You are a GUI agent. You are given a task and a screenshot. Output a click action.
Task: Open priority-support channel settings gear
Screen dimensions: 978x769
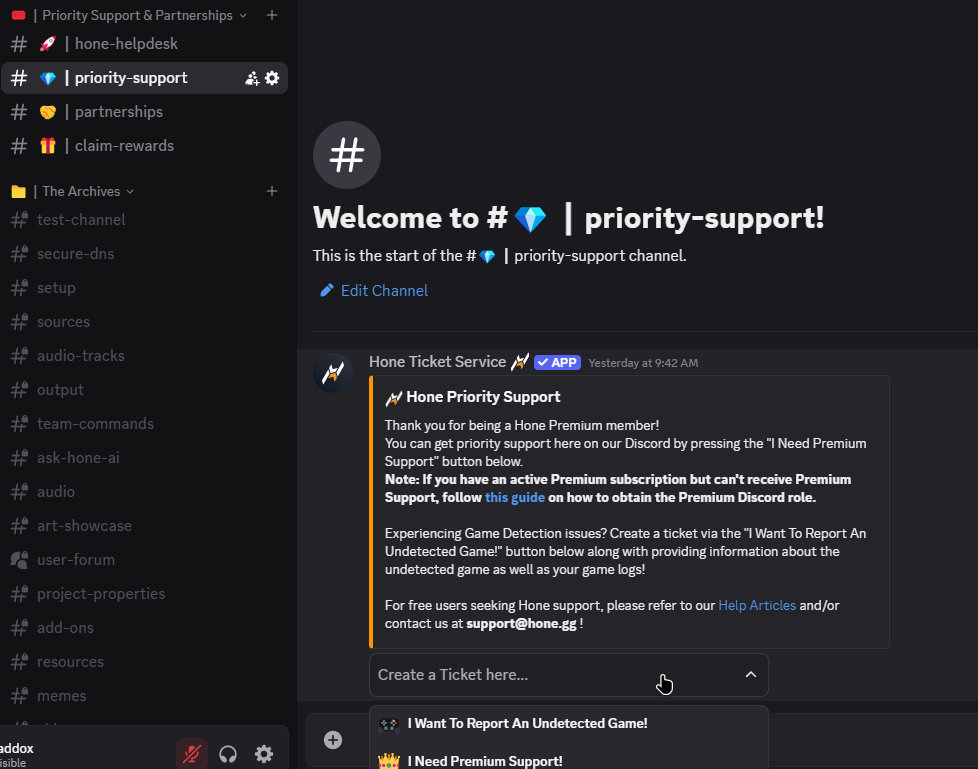tap(272, 78)
